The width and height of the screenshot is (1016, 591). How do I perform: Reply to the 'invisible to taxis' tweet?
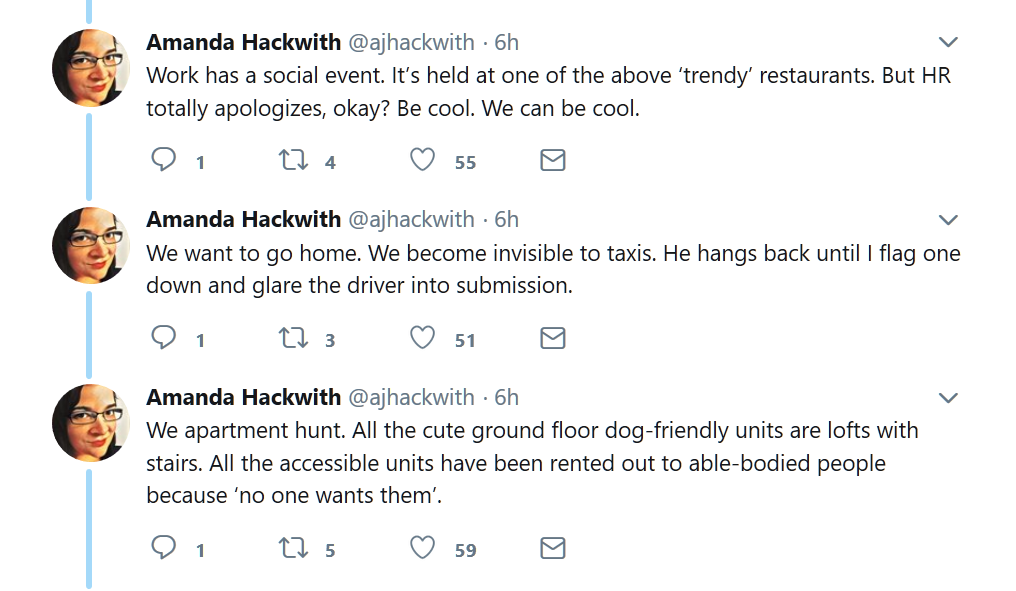coord(163,338)
